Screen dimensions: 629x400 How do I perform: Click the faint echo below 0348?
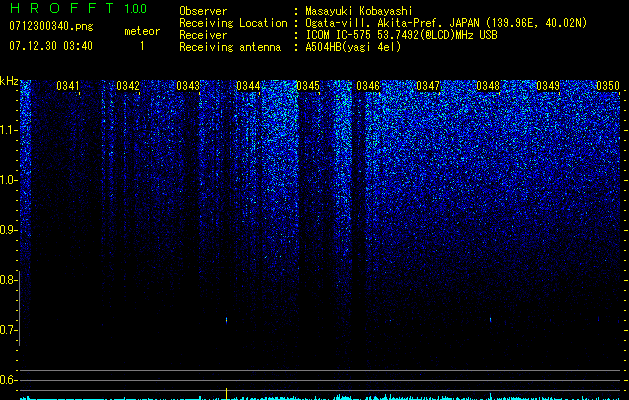(x=490, y=319)
